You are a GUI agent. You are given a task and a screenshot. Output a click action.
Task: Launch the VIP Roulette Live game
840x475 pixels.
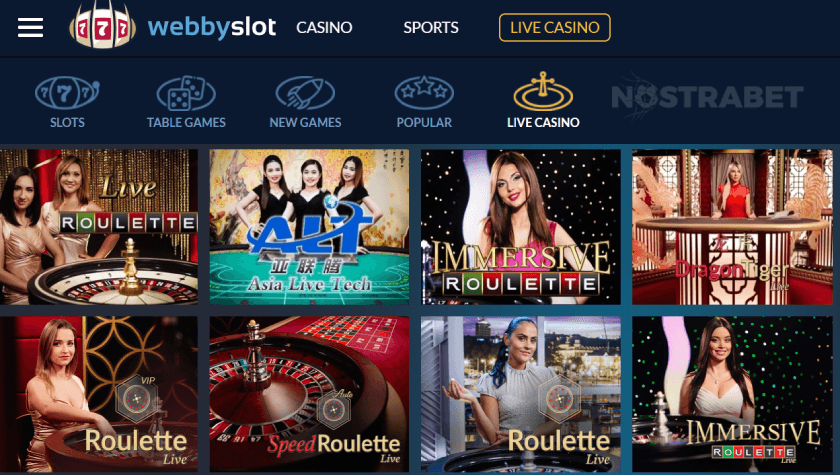(99, 394)
